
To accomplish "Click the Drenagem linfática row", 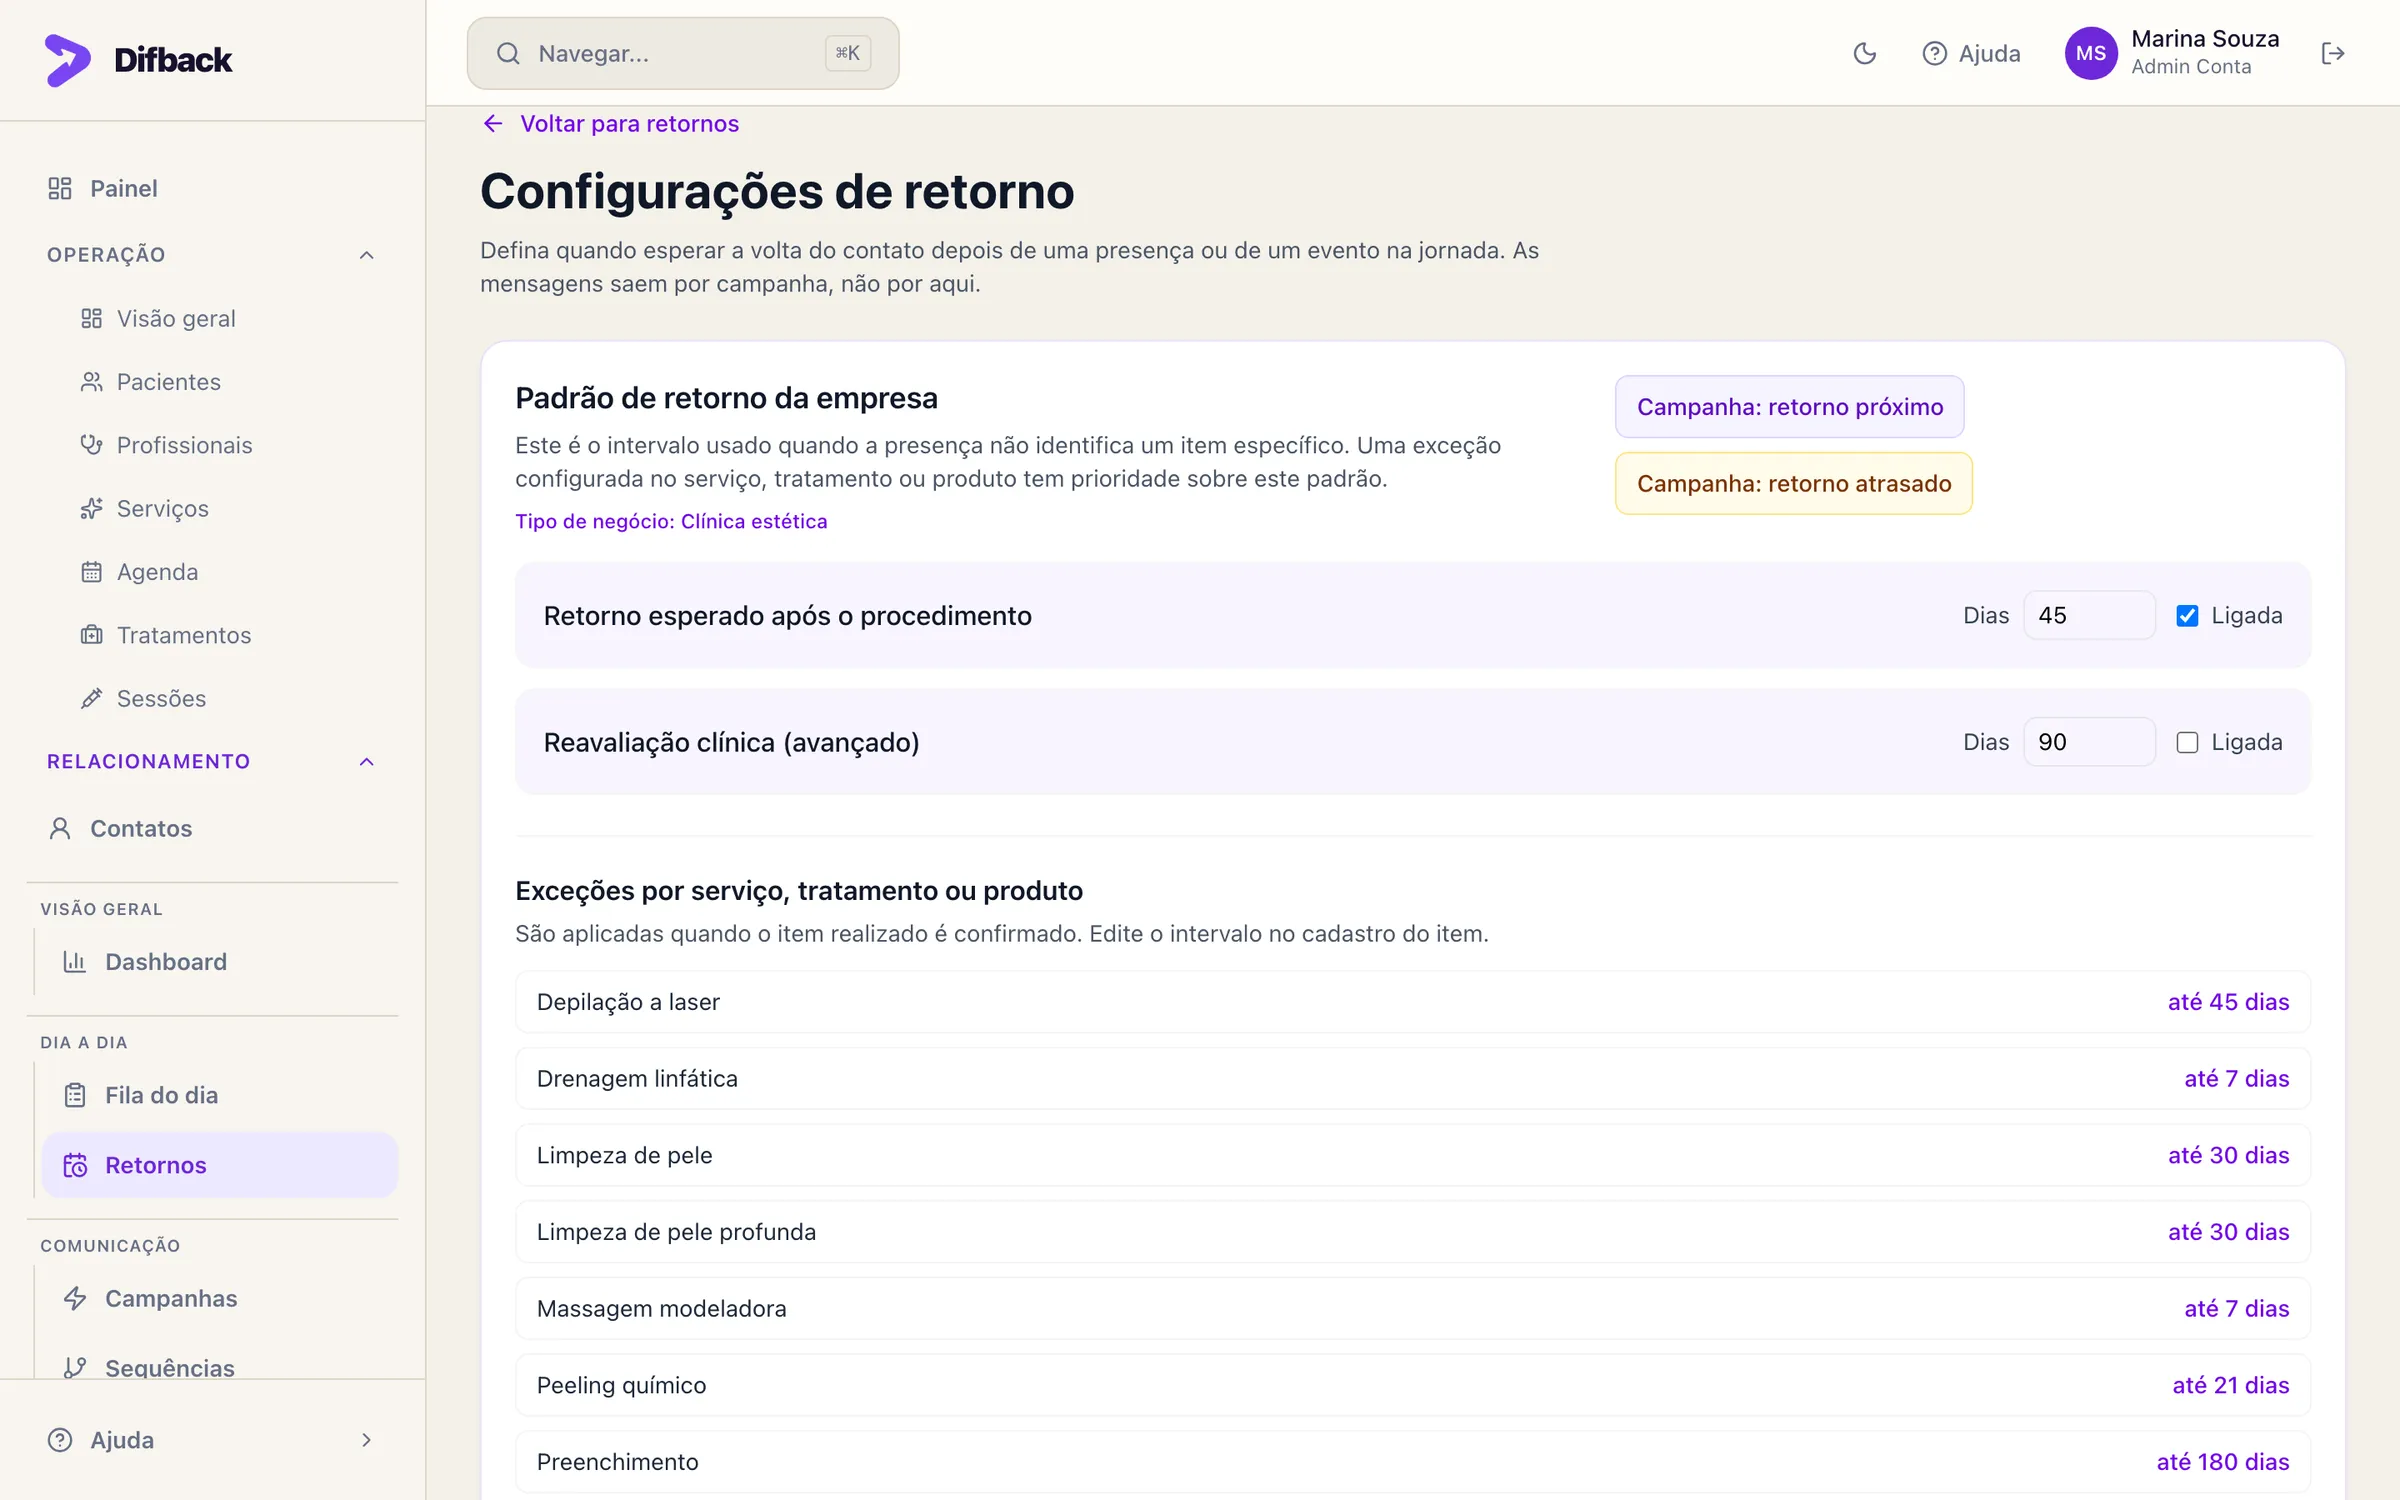I will click(1412, 1079).
